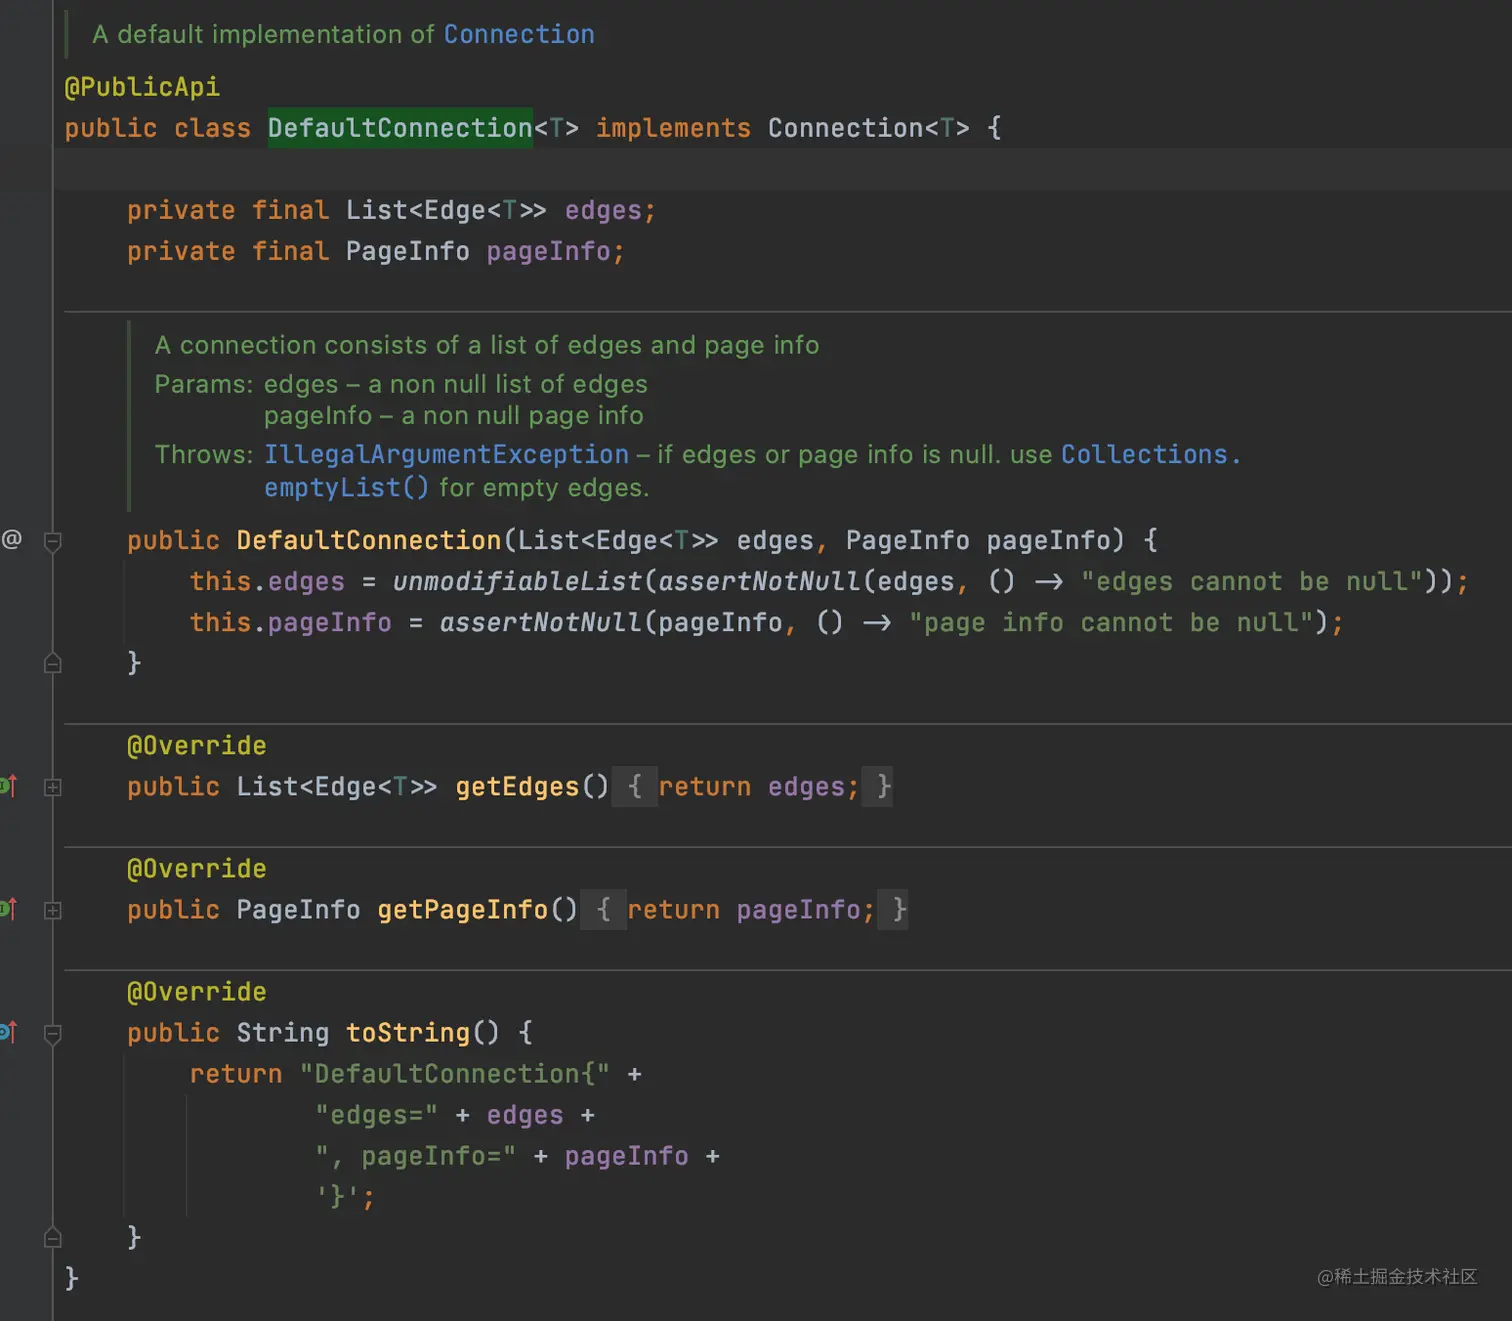Screen dimensions: 1512x1321
Task: Expand the folded getPageInfo() method in the gutter
Action: pyautogui.click(x=53, y=910)
